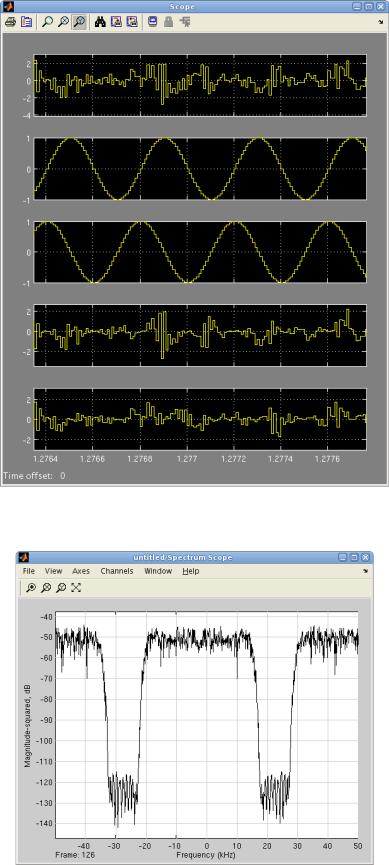The height and width of the screenshot is (865, 389).
Task: Click the 1.2776 time tick label
Action: pyautogui.click(x=329, y=458)
